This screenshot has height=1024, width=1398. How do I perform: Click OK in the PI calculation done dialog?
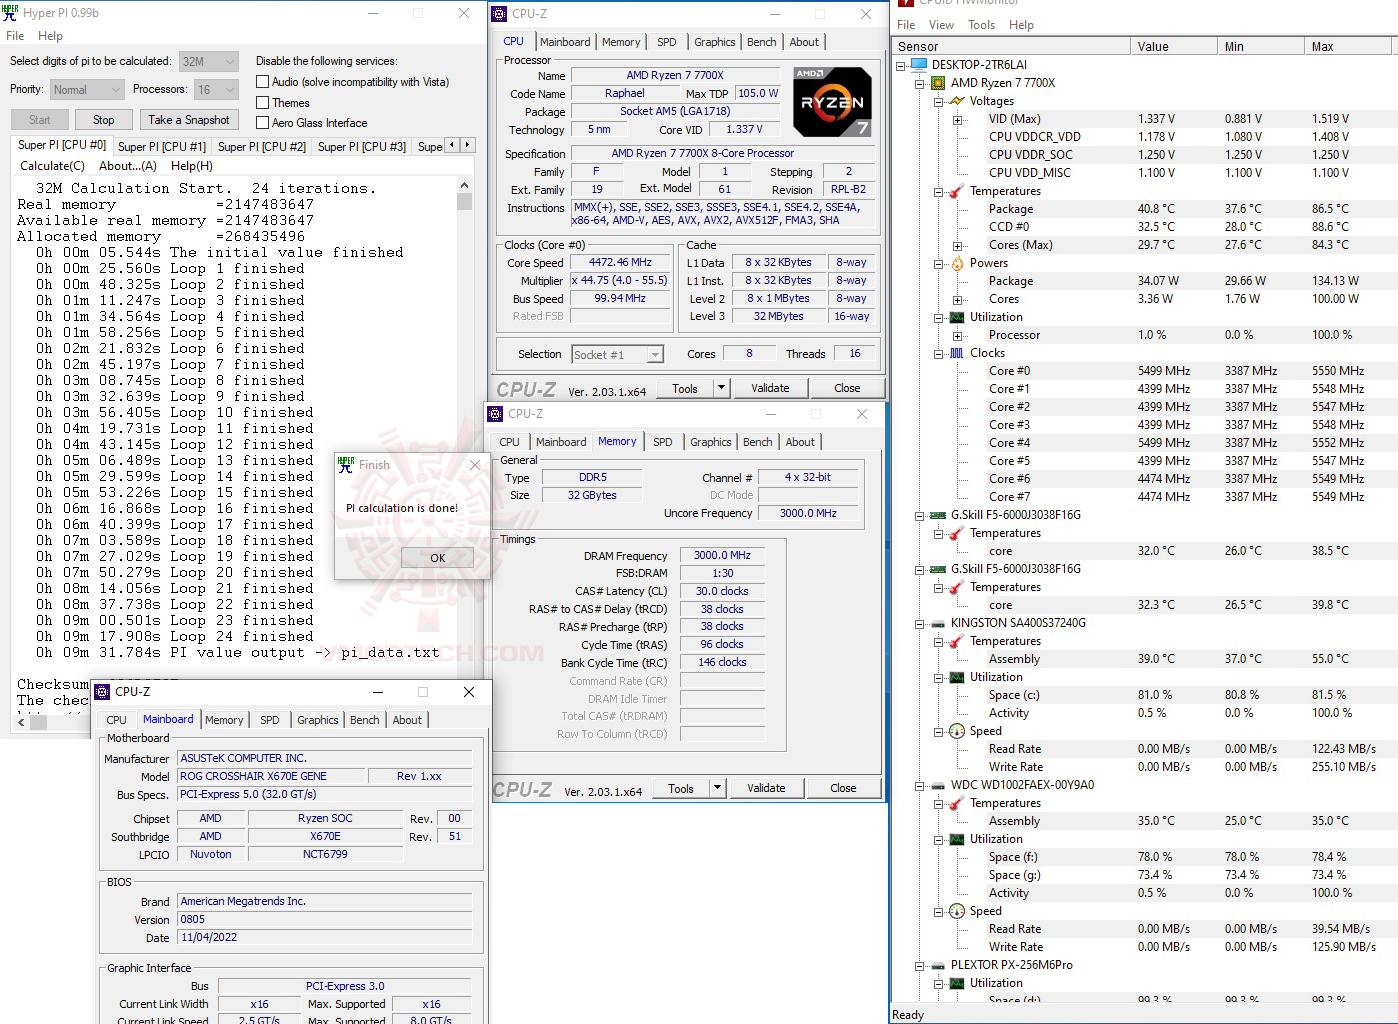click(x=437, y=558)
